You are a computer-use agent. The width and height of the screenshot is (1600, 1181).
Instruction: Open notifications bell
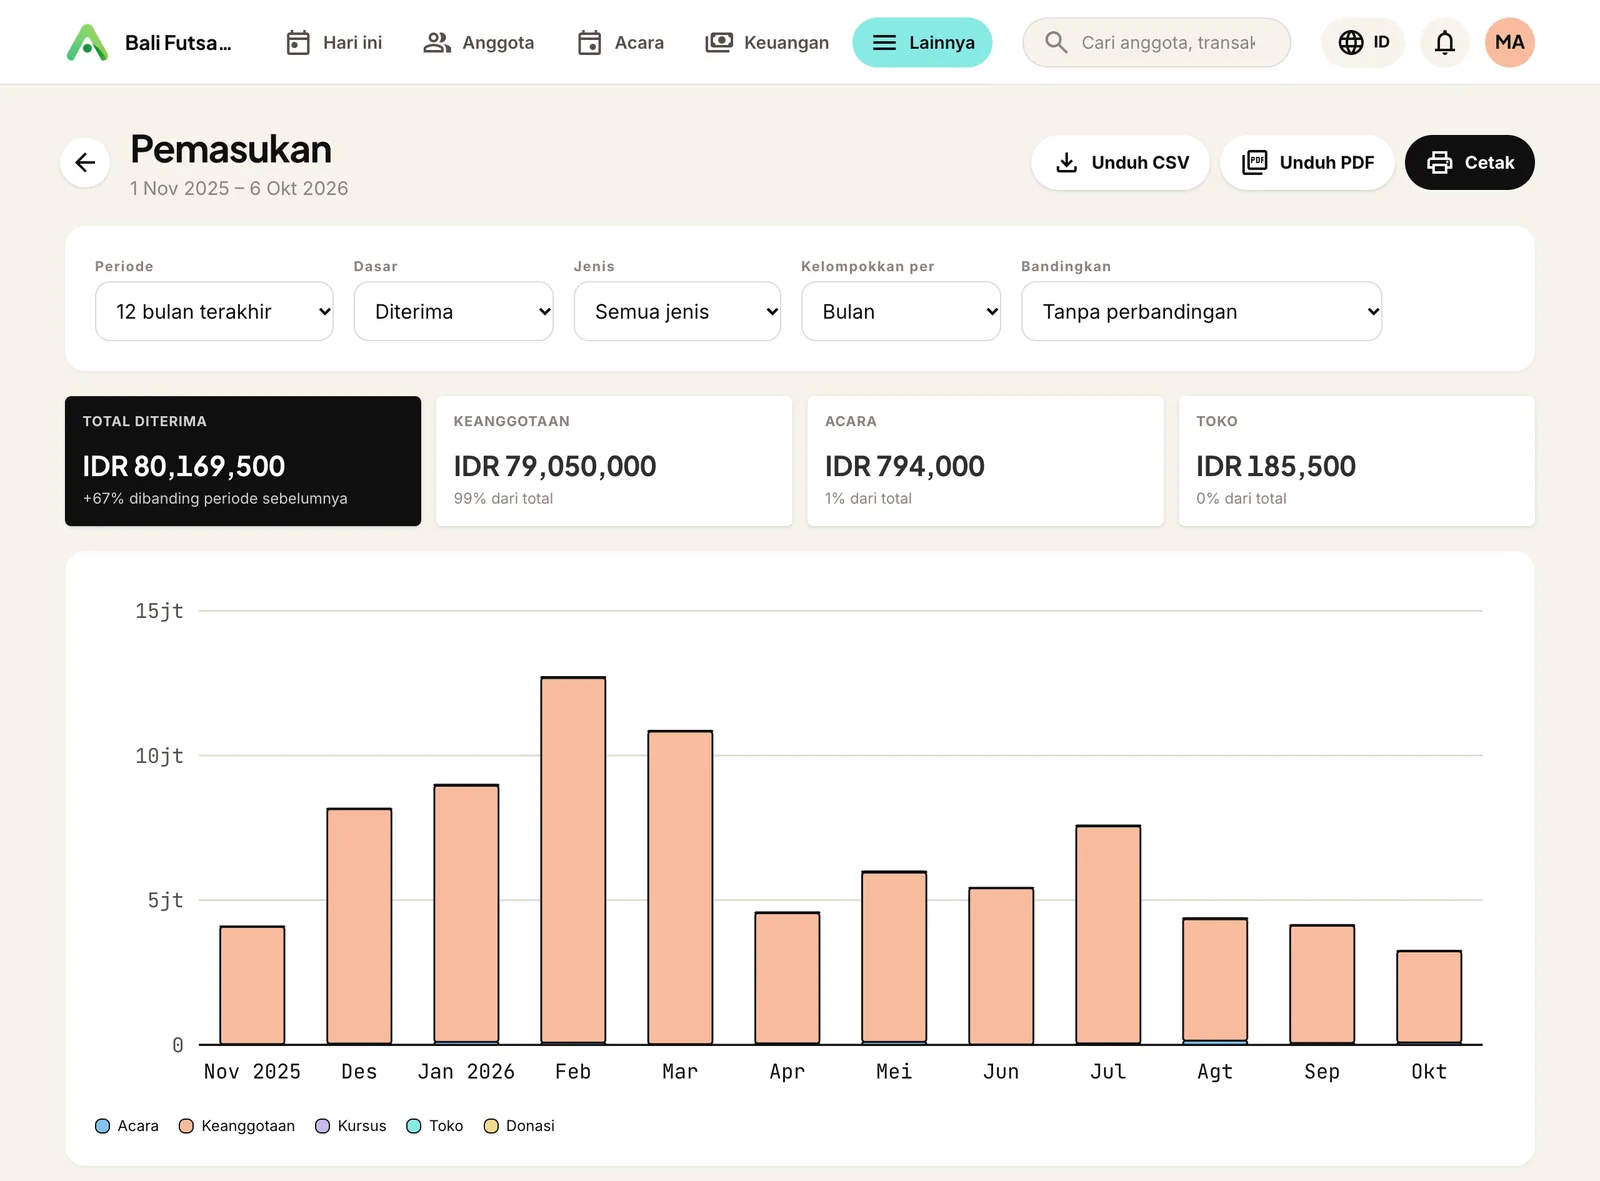point(1444,42)
